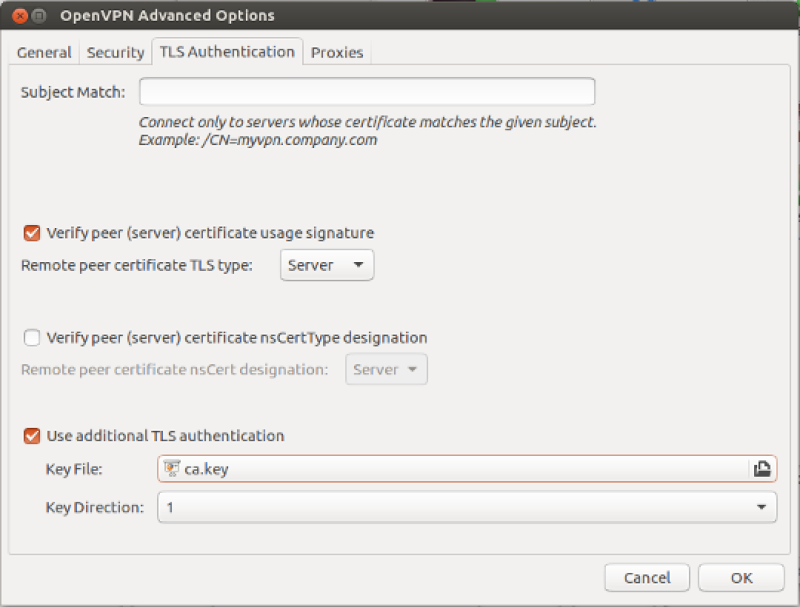The image size is (800, 607).
Task: Uncheck Use additional TLS authentication
Action: 32,436
